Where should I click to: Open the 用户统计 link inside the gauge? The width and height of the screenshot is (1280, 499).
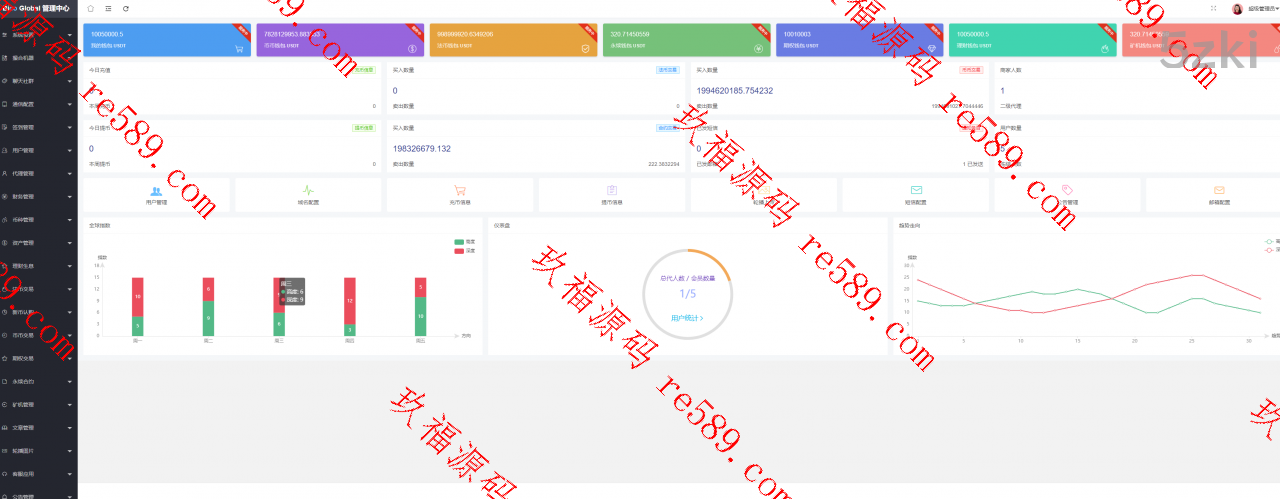[x=687, y=318]
